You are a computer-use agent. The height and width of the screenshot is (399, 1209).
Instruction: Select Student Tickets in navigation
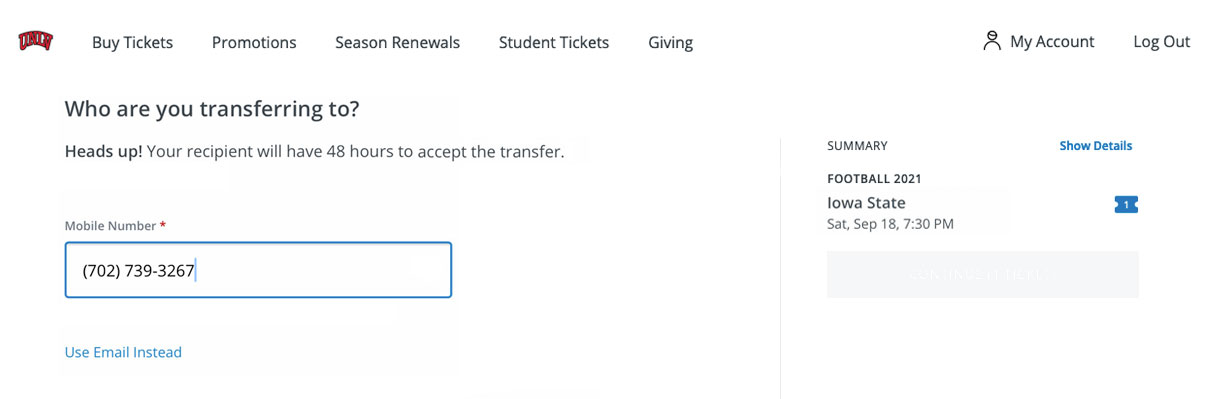point(554,42)
